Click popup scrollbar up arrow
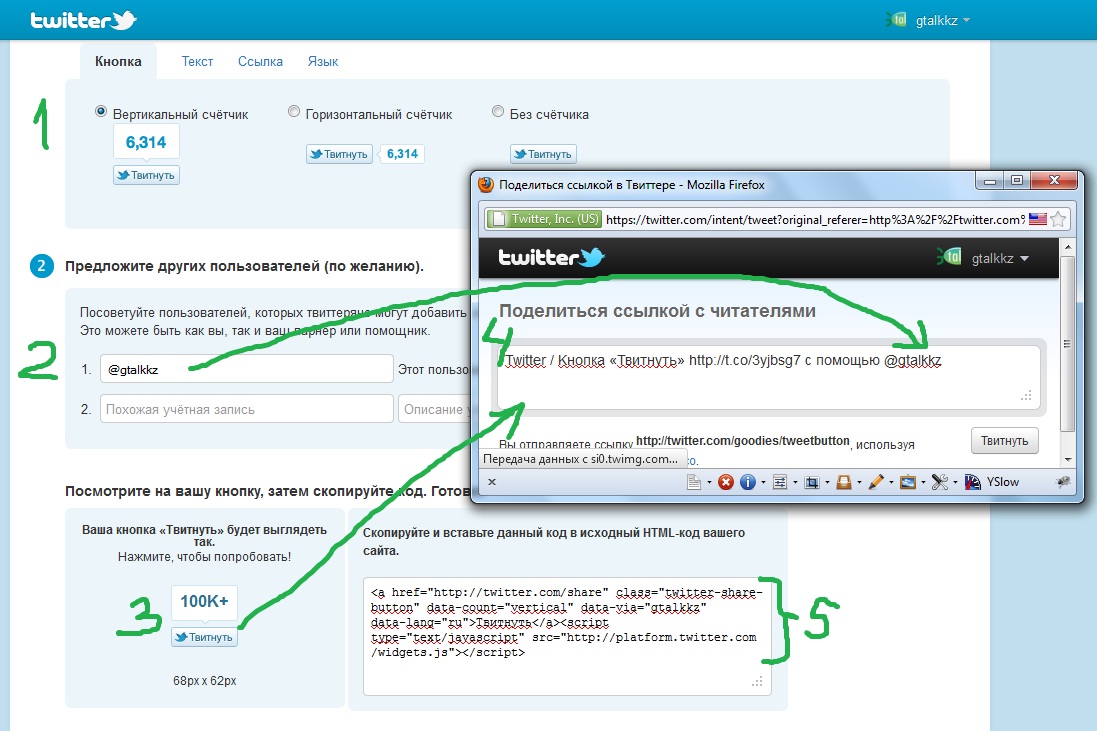The width and height of the screenshot is (1097, 731). coord(1068,247)
